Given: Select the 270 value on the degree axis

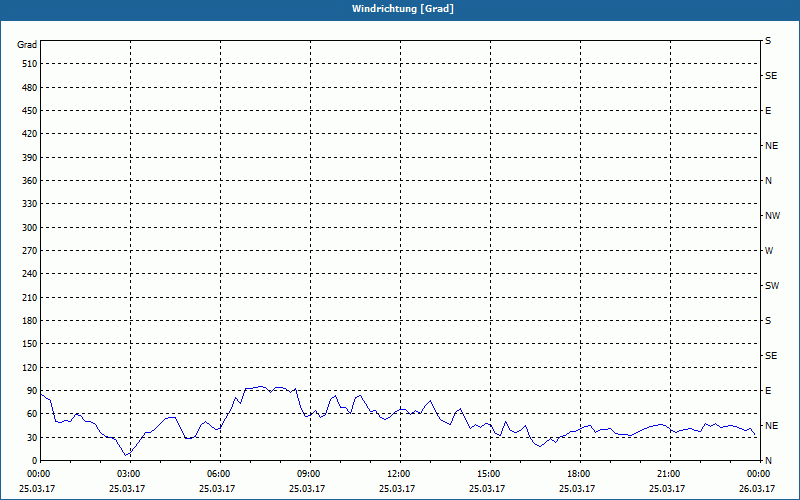Looking at the screenshot, I should (x=30, y=251).
